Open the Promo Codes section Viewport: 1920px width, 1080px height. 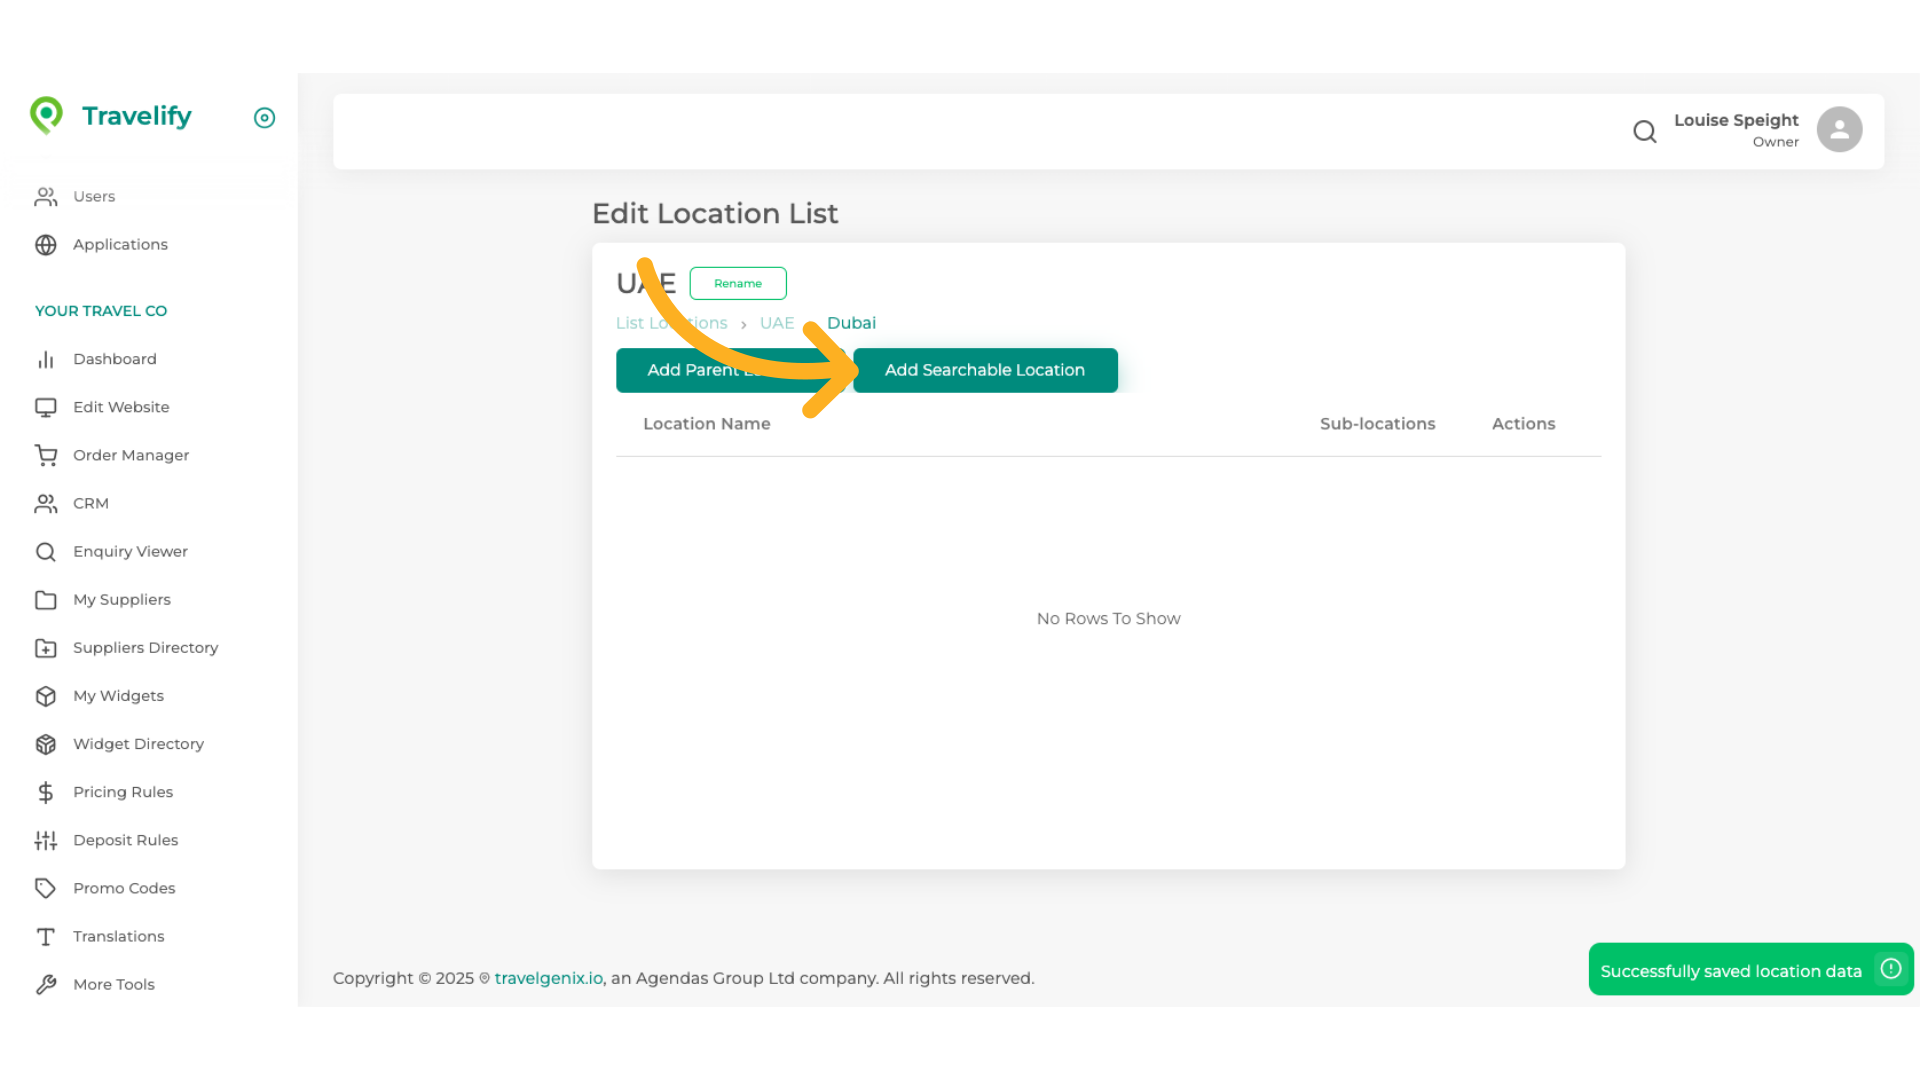pyautogui.click(x=124, y=888)
